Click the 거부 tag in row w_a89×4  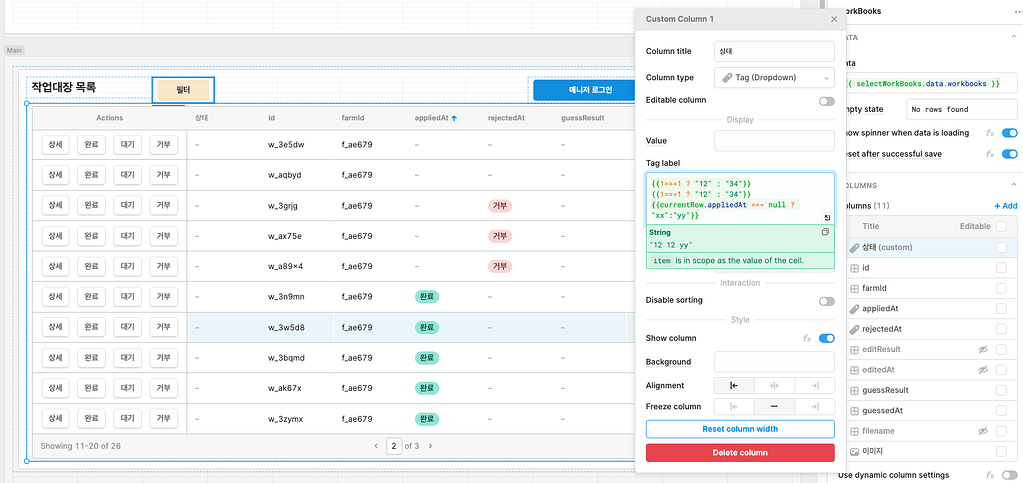pyautogui.click(x=500, y=266)
